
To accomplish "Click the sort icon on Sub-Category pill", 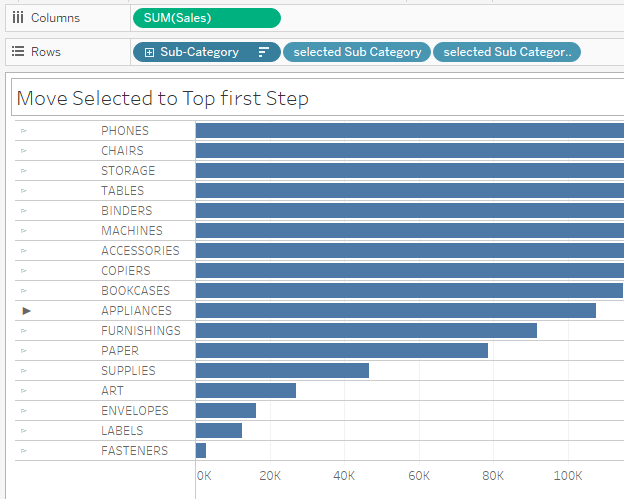I will (264, 52).
